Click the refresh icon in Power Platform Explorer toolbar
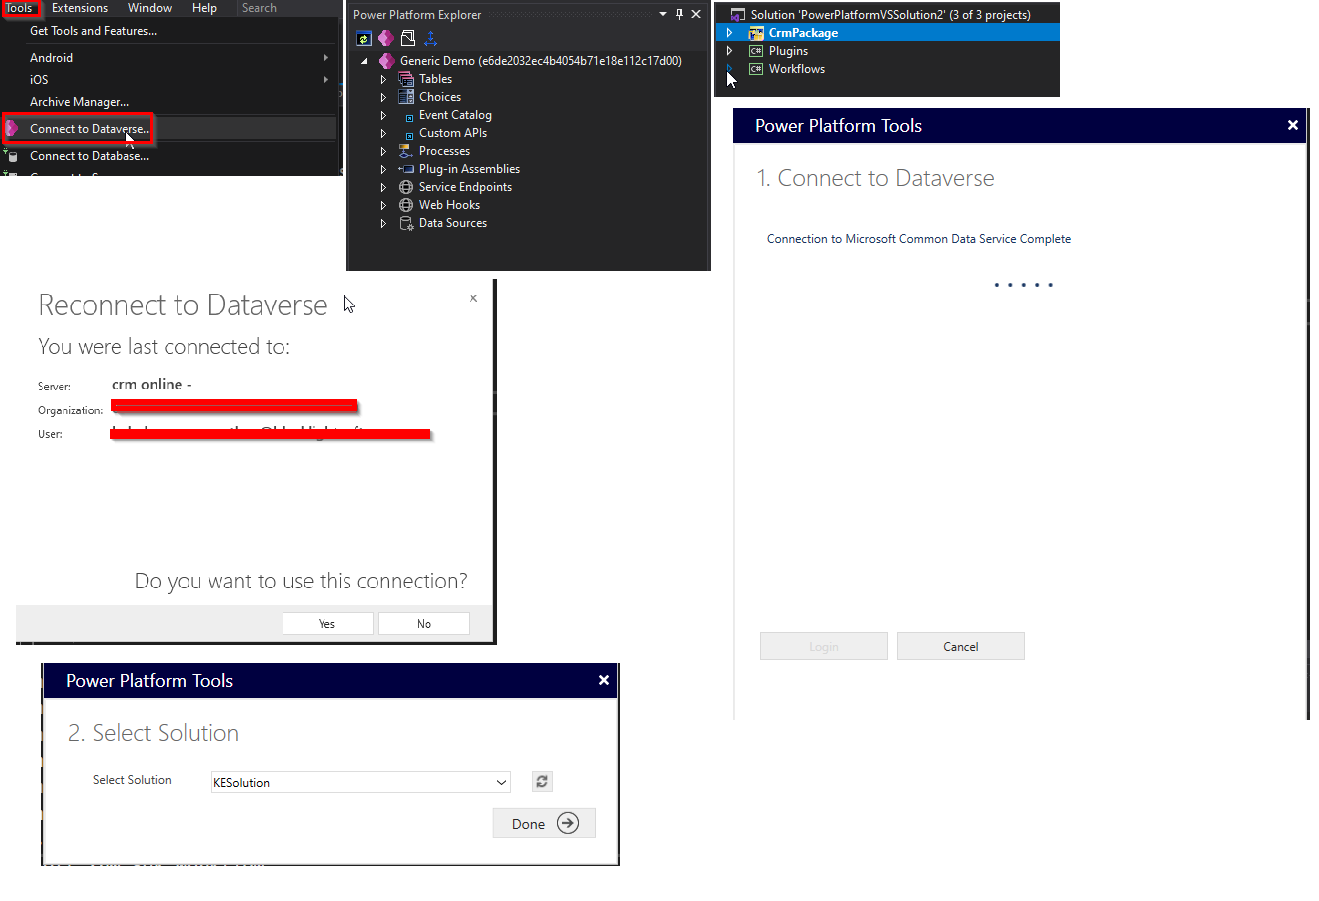1319x901 pixels. 364,39
